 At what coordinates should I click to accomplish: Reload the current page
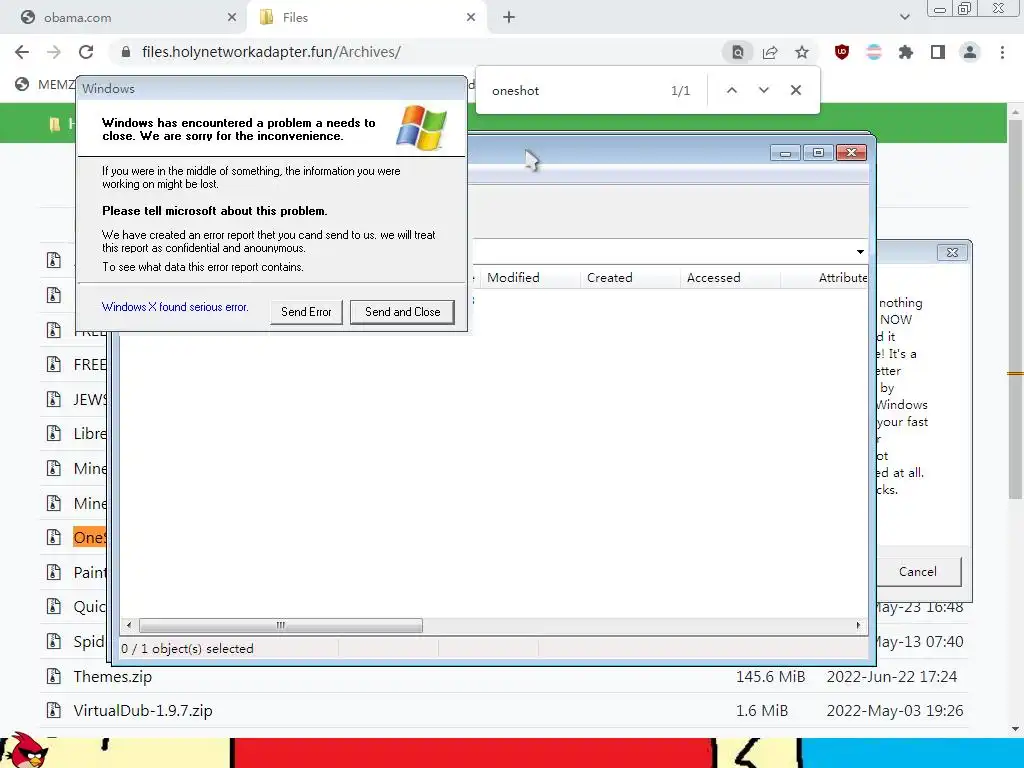[x=86, y=52]
